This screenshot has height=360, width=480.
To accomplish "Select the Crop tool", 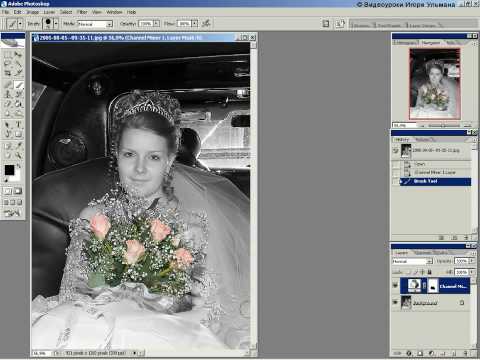I will pyautogui.click(x=8, y=73).
